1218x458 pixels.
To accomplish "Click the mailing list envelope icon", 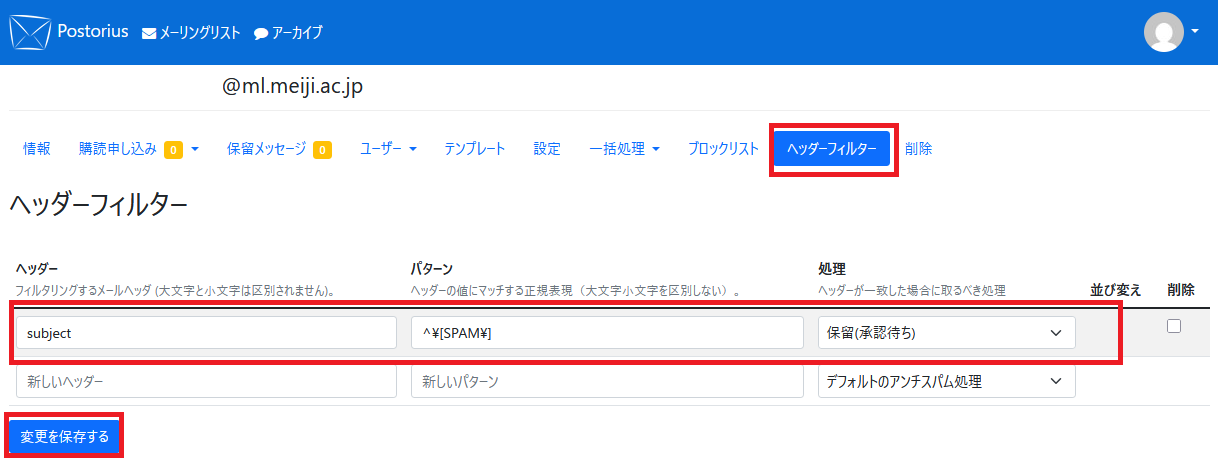I will pos(150,33).
